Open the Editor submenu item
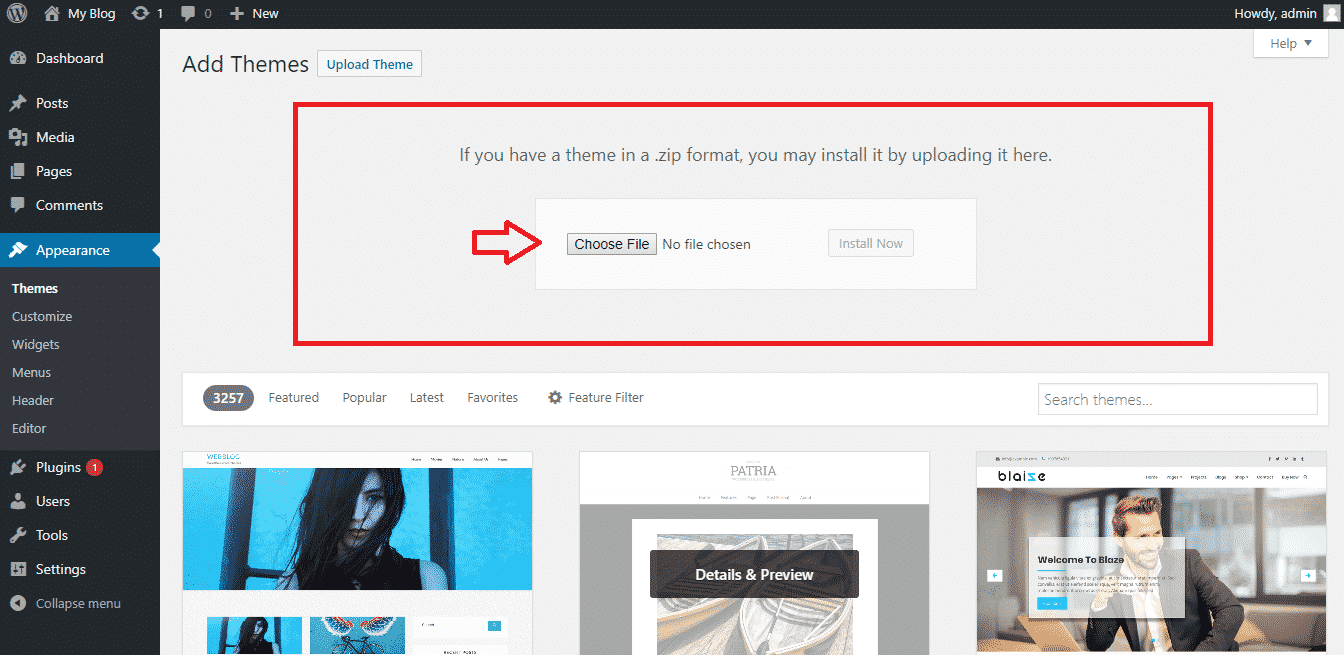The width and height of the screenshot is (1344, 655). pos(29,428)
